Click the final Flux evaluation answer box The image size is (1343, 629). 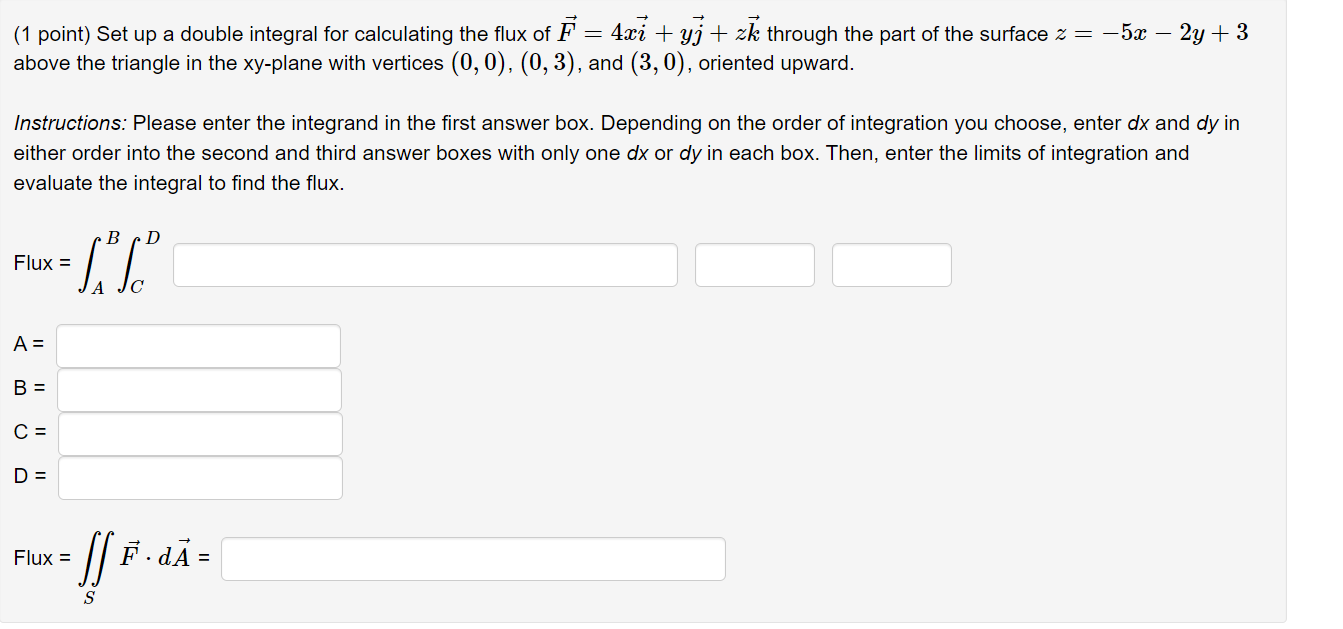tap(474, 558)
